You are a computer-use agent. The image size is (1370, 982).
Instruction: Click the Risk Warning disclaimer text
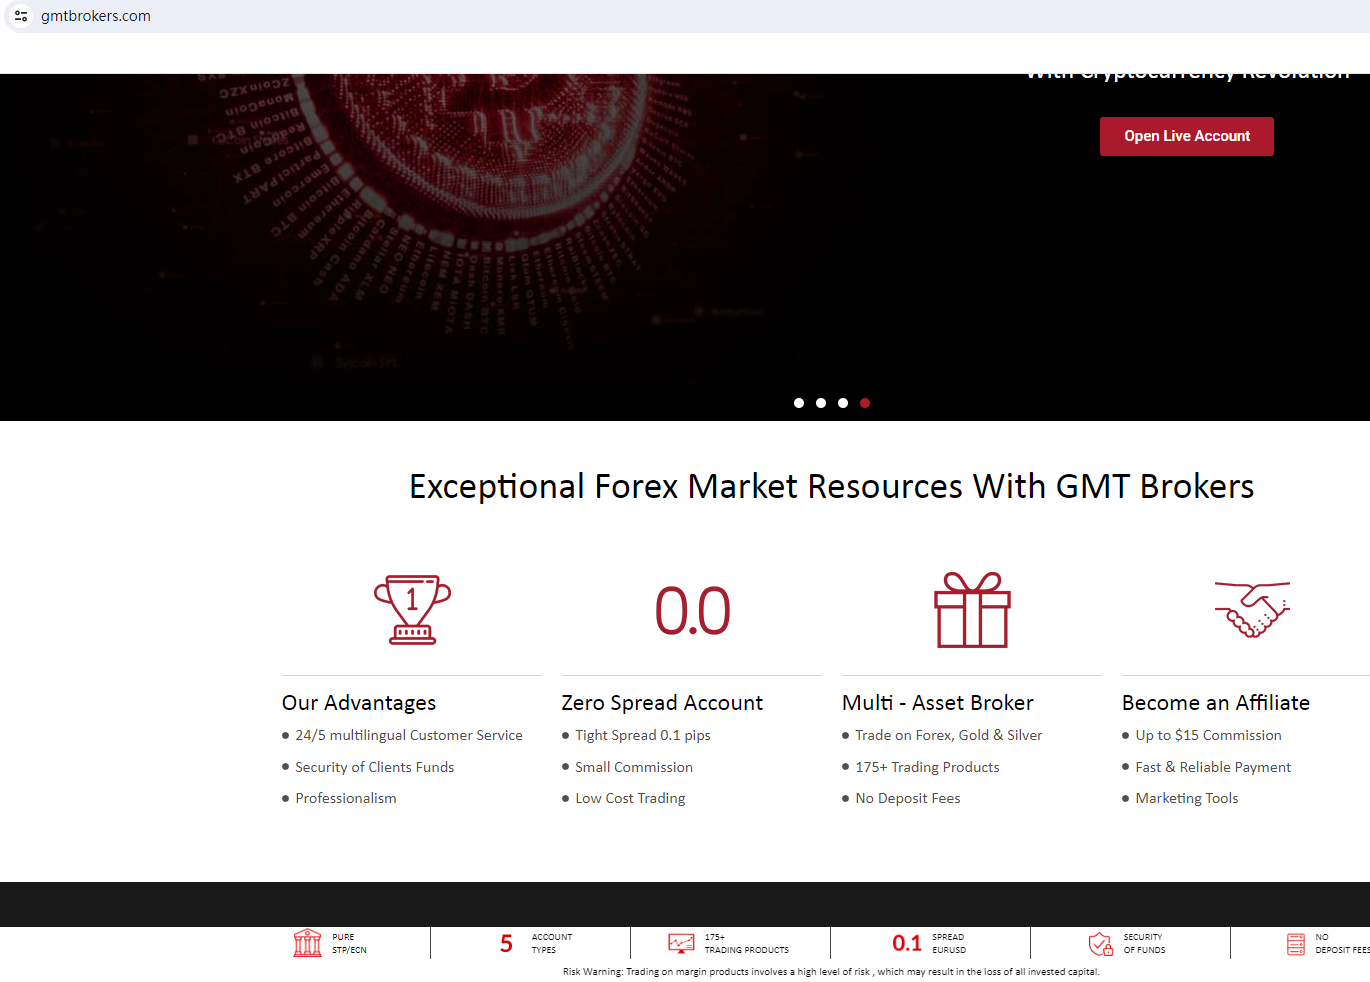pyautogui.click(x=831, y=972)
